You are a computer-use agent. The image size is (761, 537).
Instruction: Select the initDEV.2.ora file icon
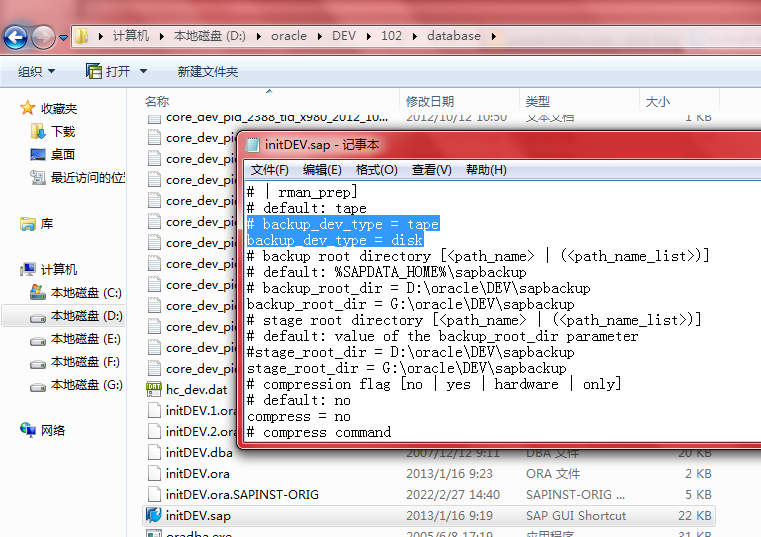(x=154, y=431)
